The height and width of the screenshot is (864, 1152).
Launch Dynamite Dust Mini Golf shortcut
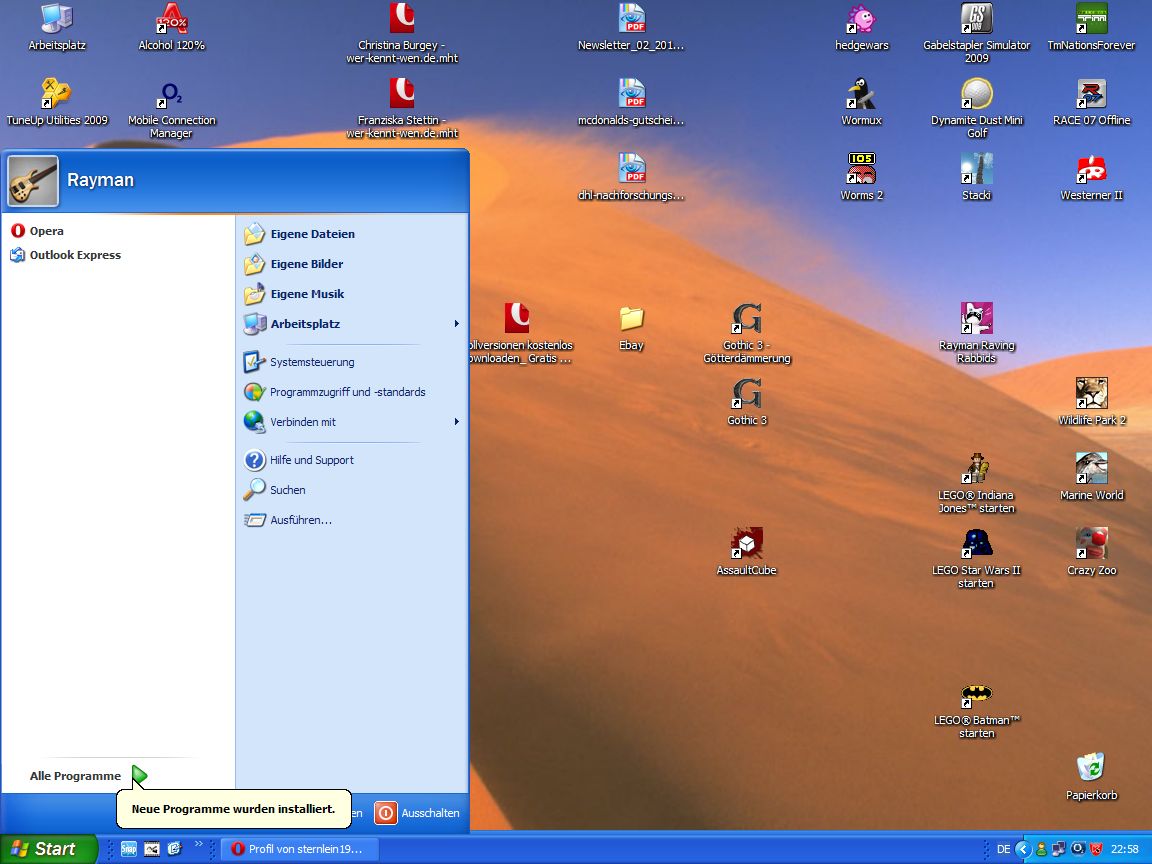click(x=976, y=109)
